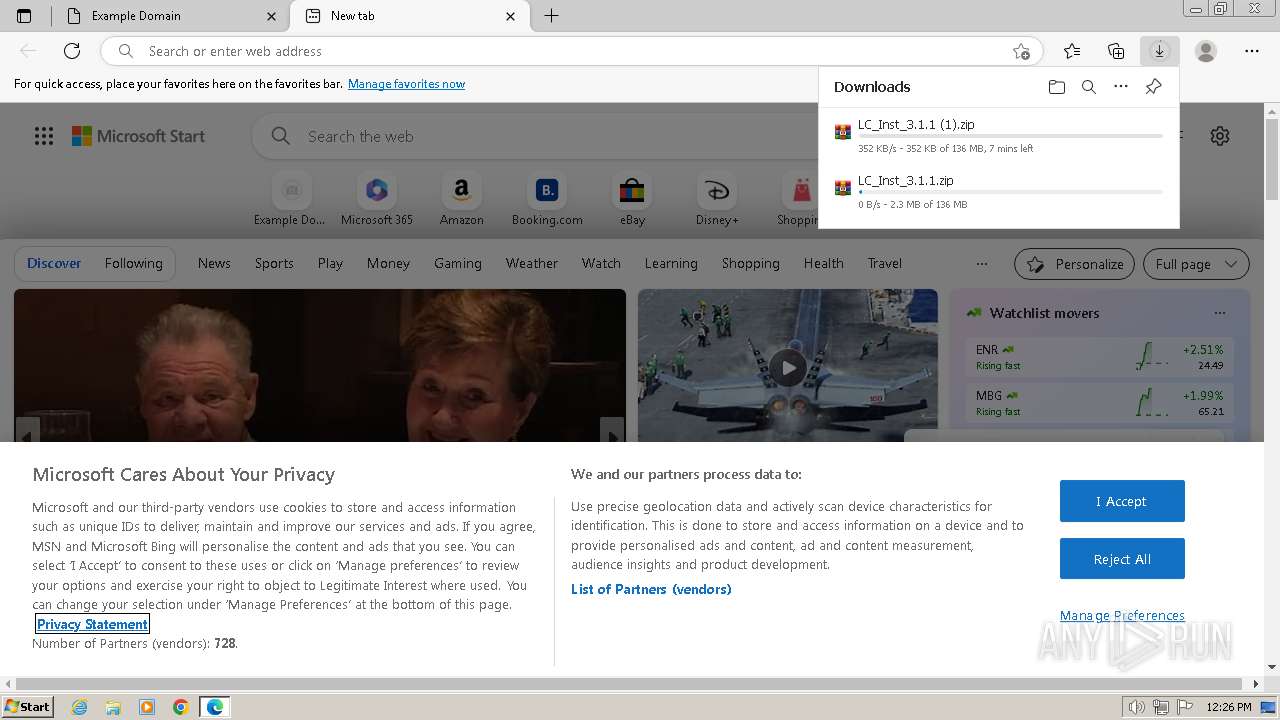Focus the address bar search field

572,51
